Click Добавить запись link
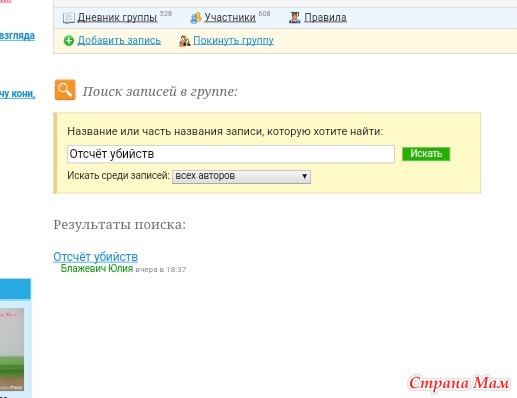517x398 pixels. pyautogui.click(x=119, y=40)
